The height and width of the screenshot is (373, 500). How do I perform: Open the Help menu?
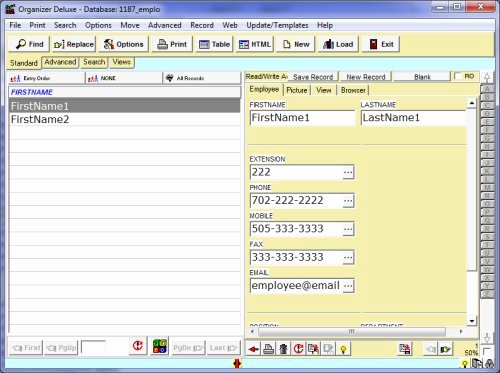[x=325, y=25]
